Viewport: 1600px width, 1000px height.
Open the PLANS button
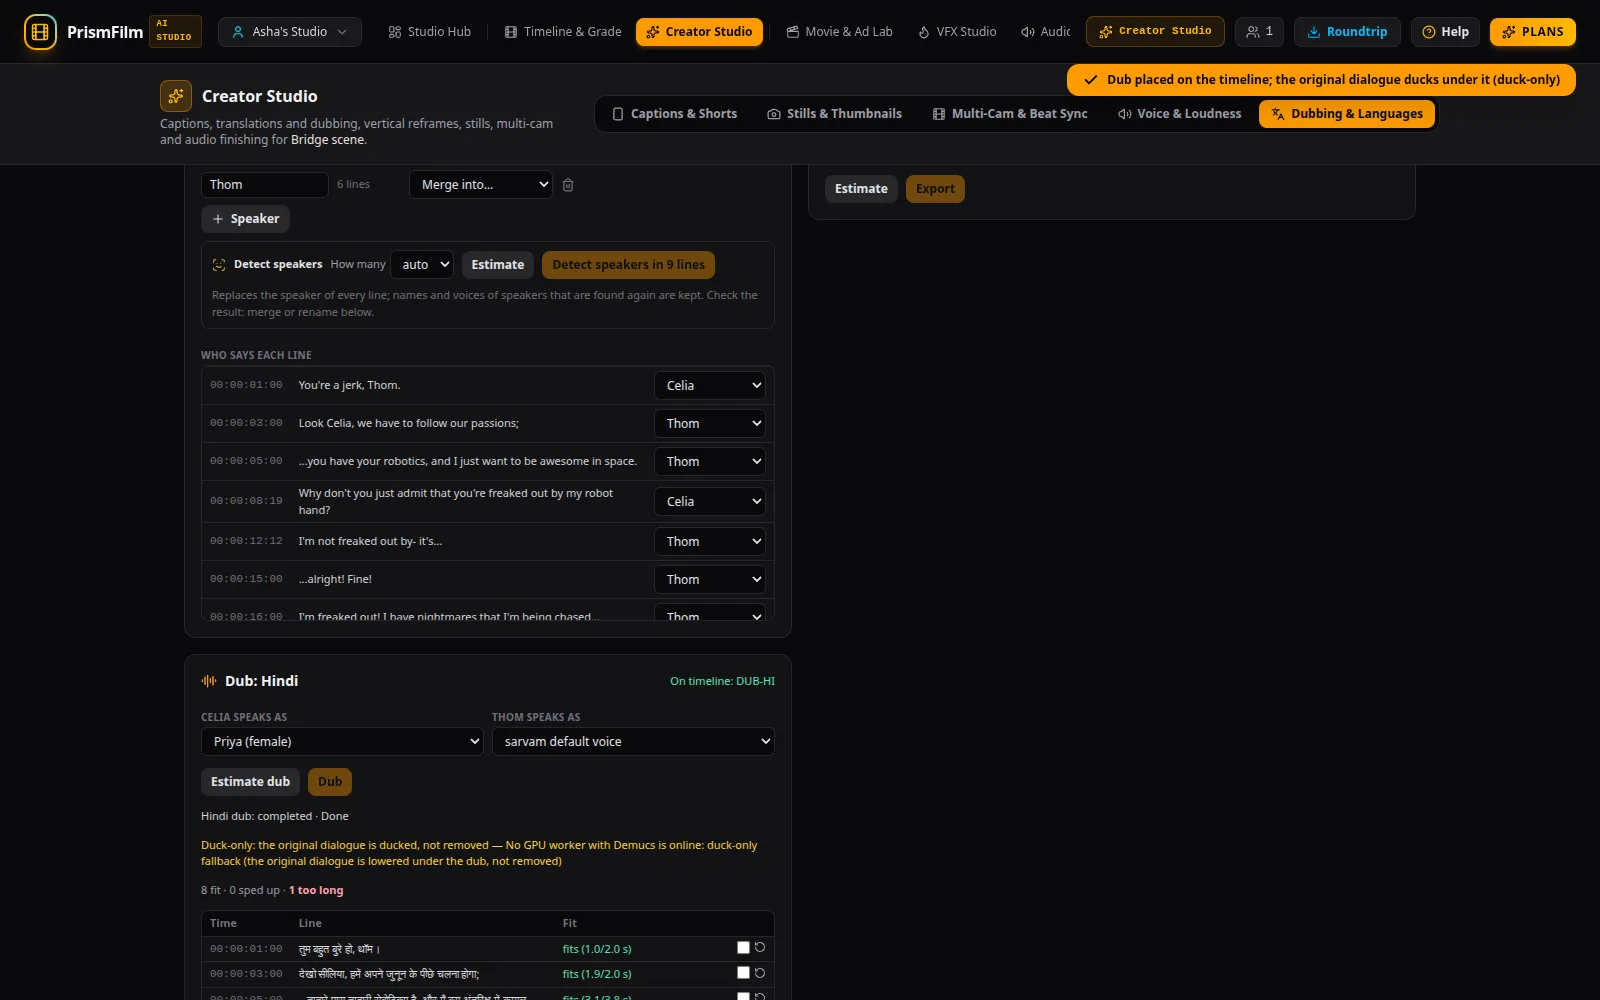coord(1533,32)
